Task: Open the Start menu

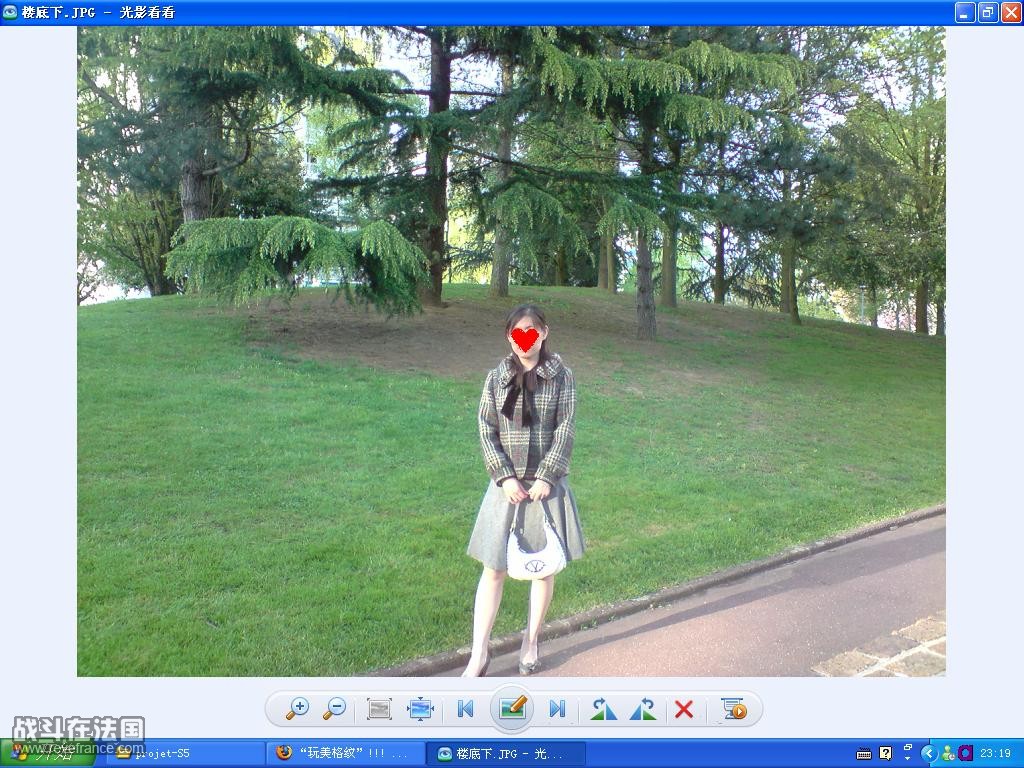Action: click(47, 754)
